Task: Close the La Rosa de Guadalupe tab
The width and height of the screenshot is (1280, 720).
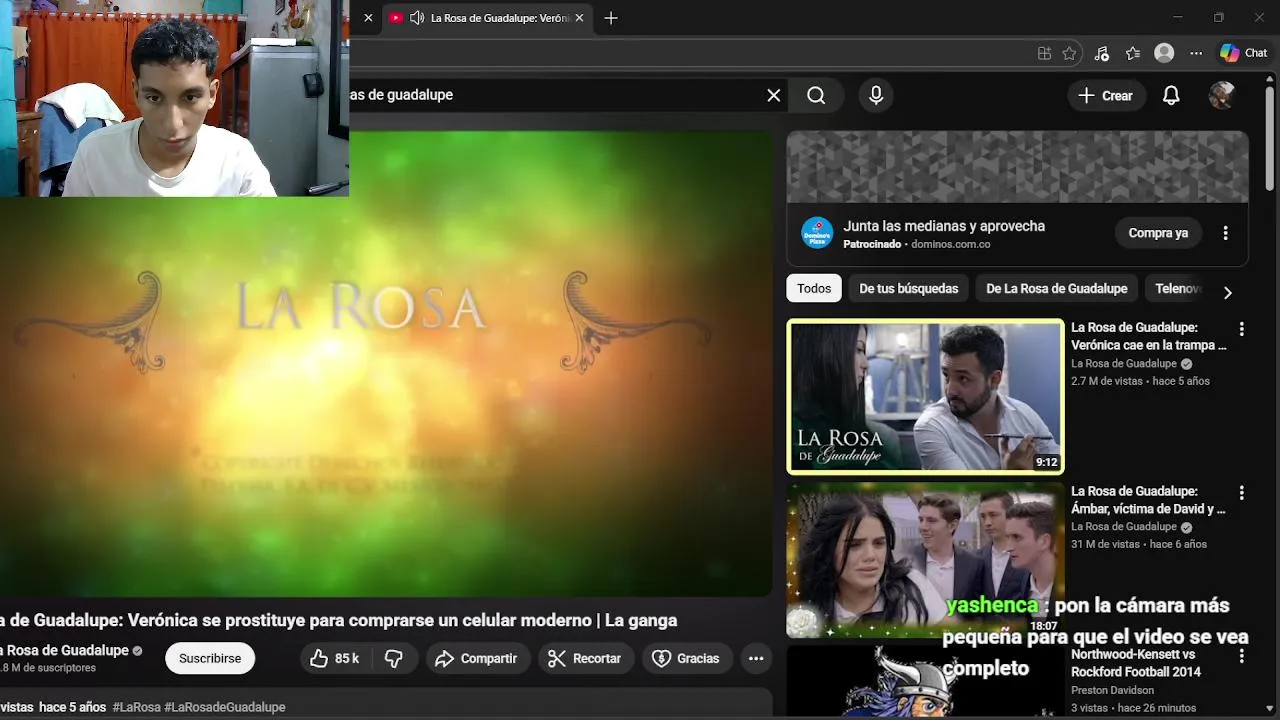Action: 579,18
